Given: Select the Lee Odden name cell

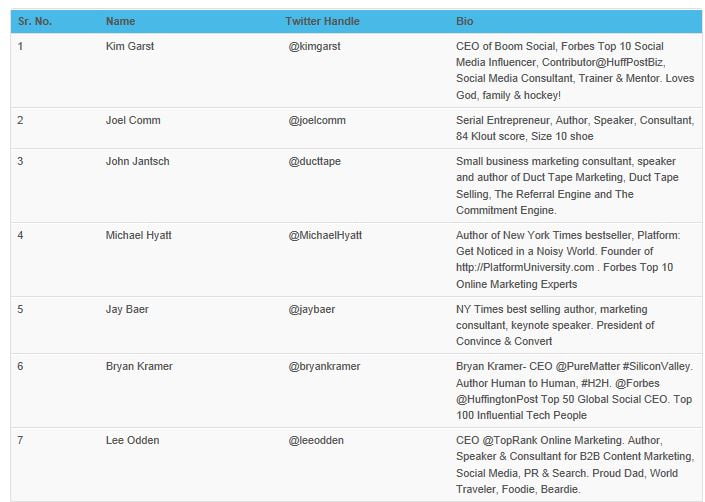Looking at the screenshot, I should coord(131,440).
